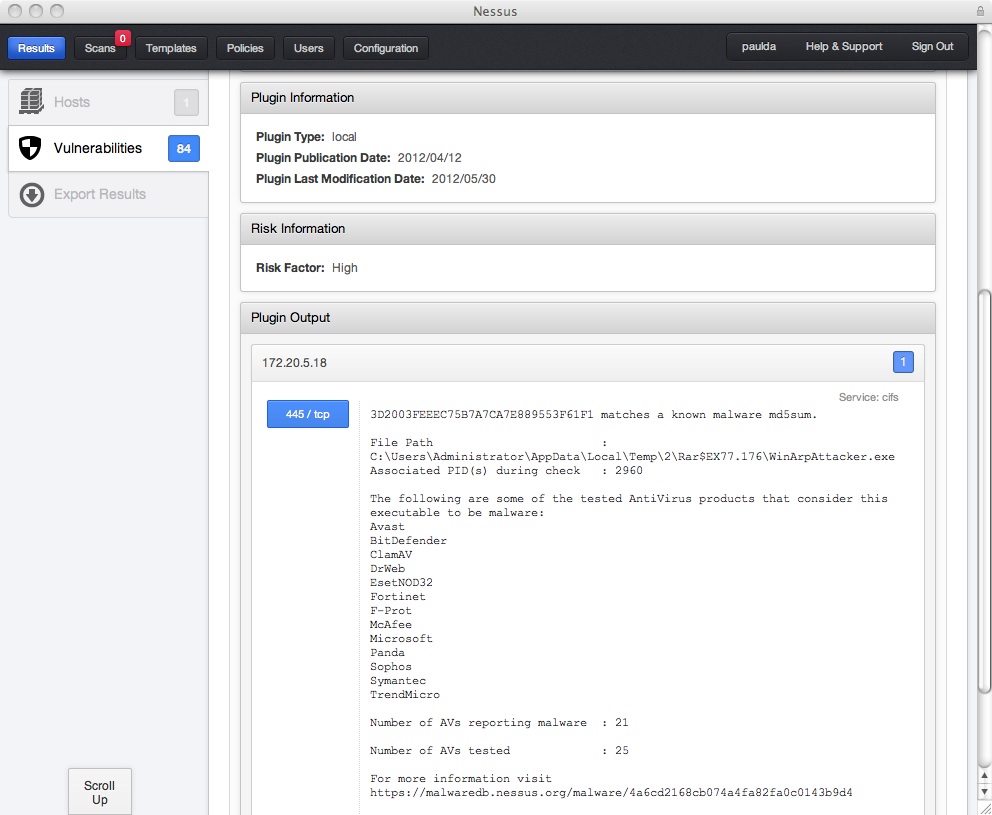The width and height of the screenshot is (992, 815).
Task: Click TrendMicro in the AntiVirus list
Action: point(405,694)
